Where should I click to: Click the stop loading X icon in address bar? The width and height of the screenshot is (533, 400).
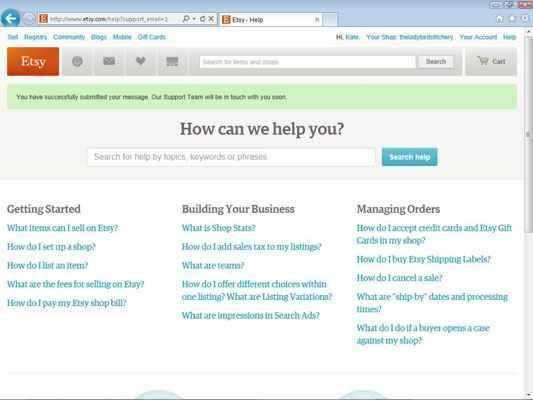[211, 19]
